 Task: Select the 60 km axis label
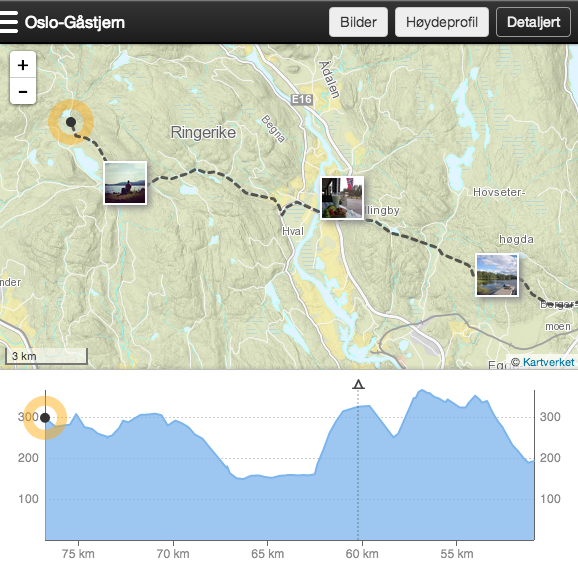[x=362, y=554]
